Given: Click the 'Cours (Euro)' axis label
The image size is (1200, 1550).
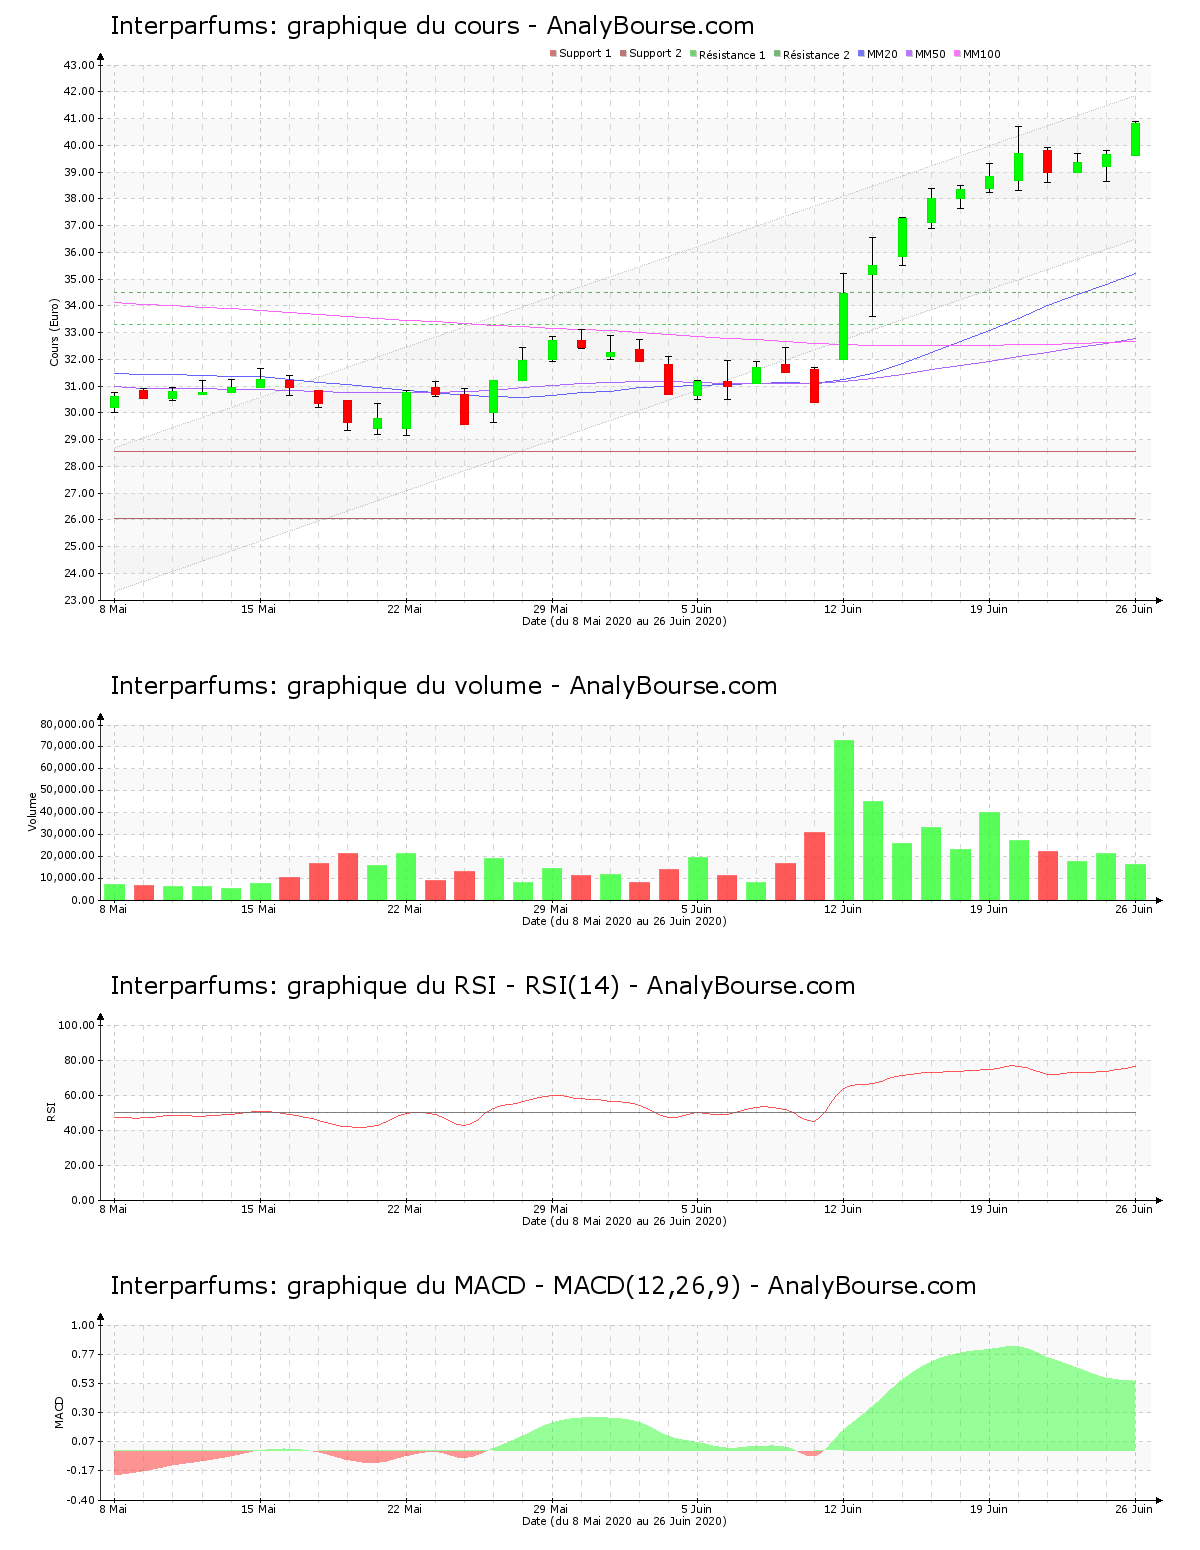Looking at the screenshot, I should [x=54, y=332].
